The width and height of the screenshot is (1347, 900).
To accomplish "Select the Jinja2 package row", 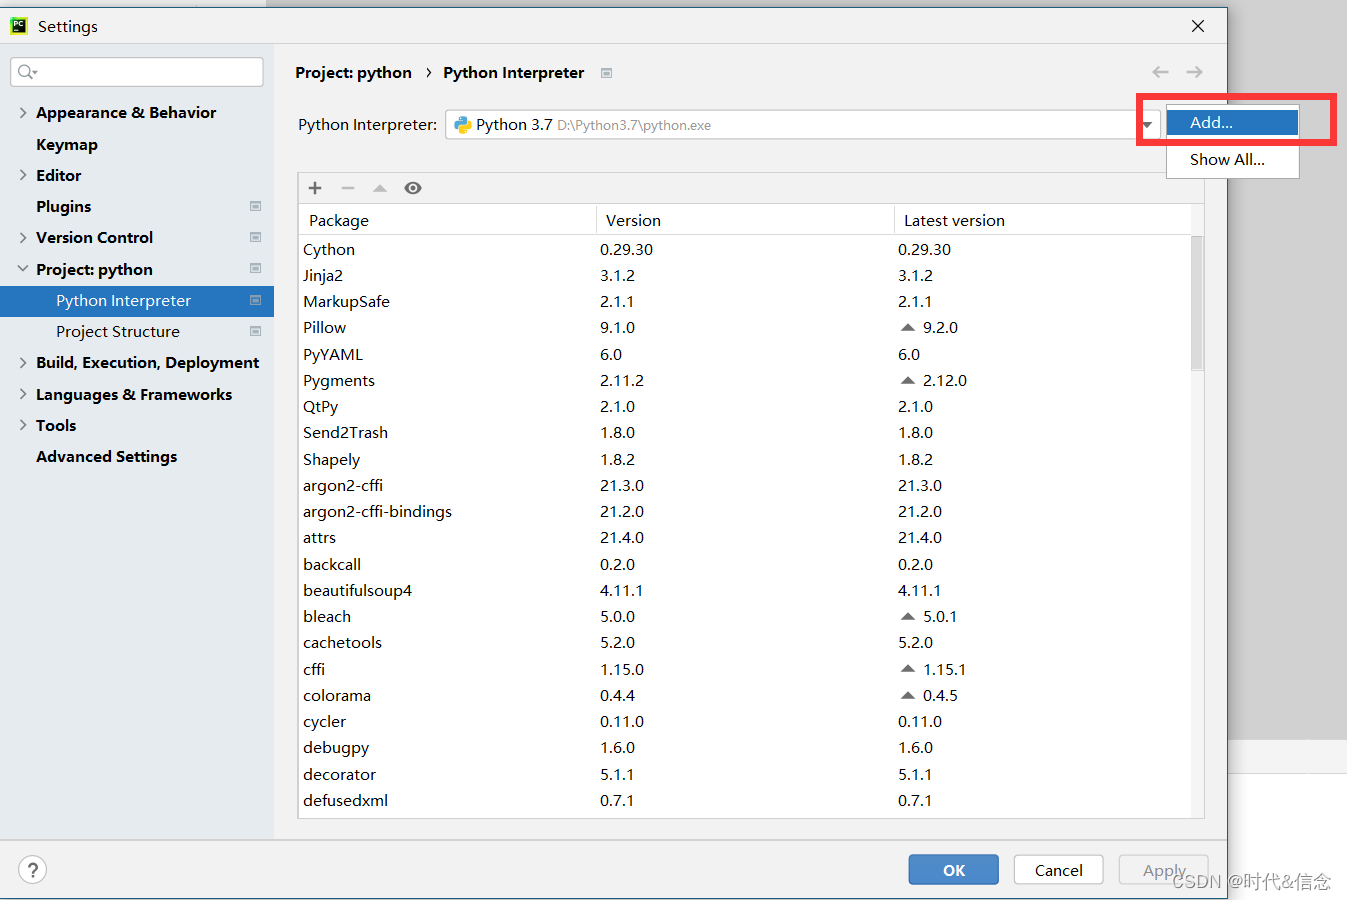I will click(745, 275).
